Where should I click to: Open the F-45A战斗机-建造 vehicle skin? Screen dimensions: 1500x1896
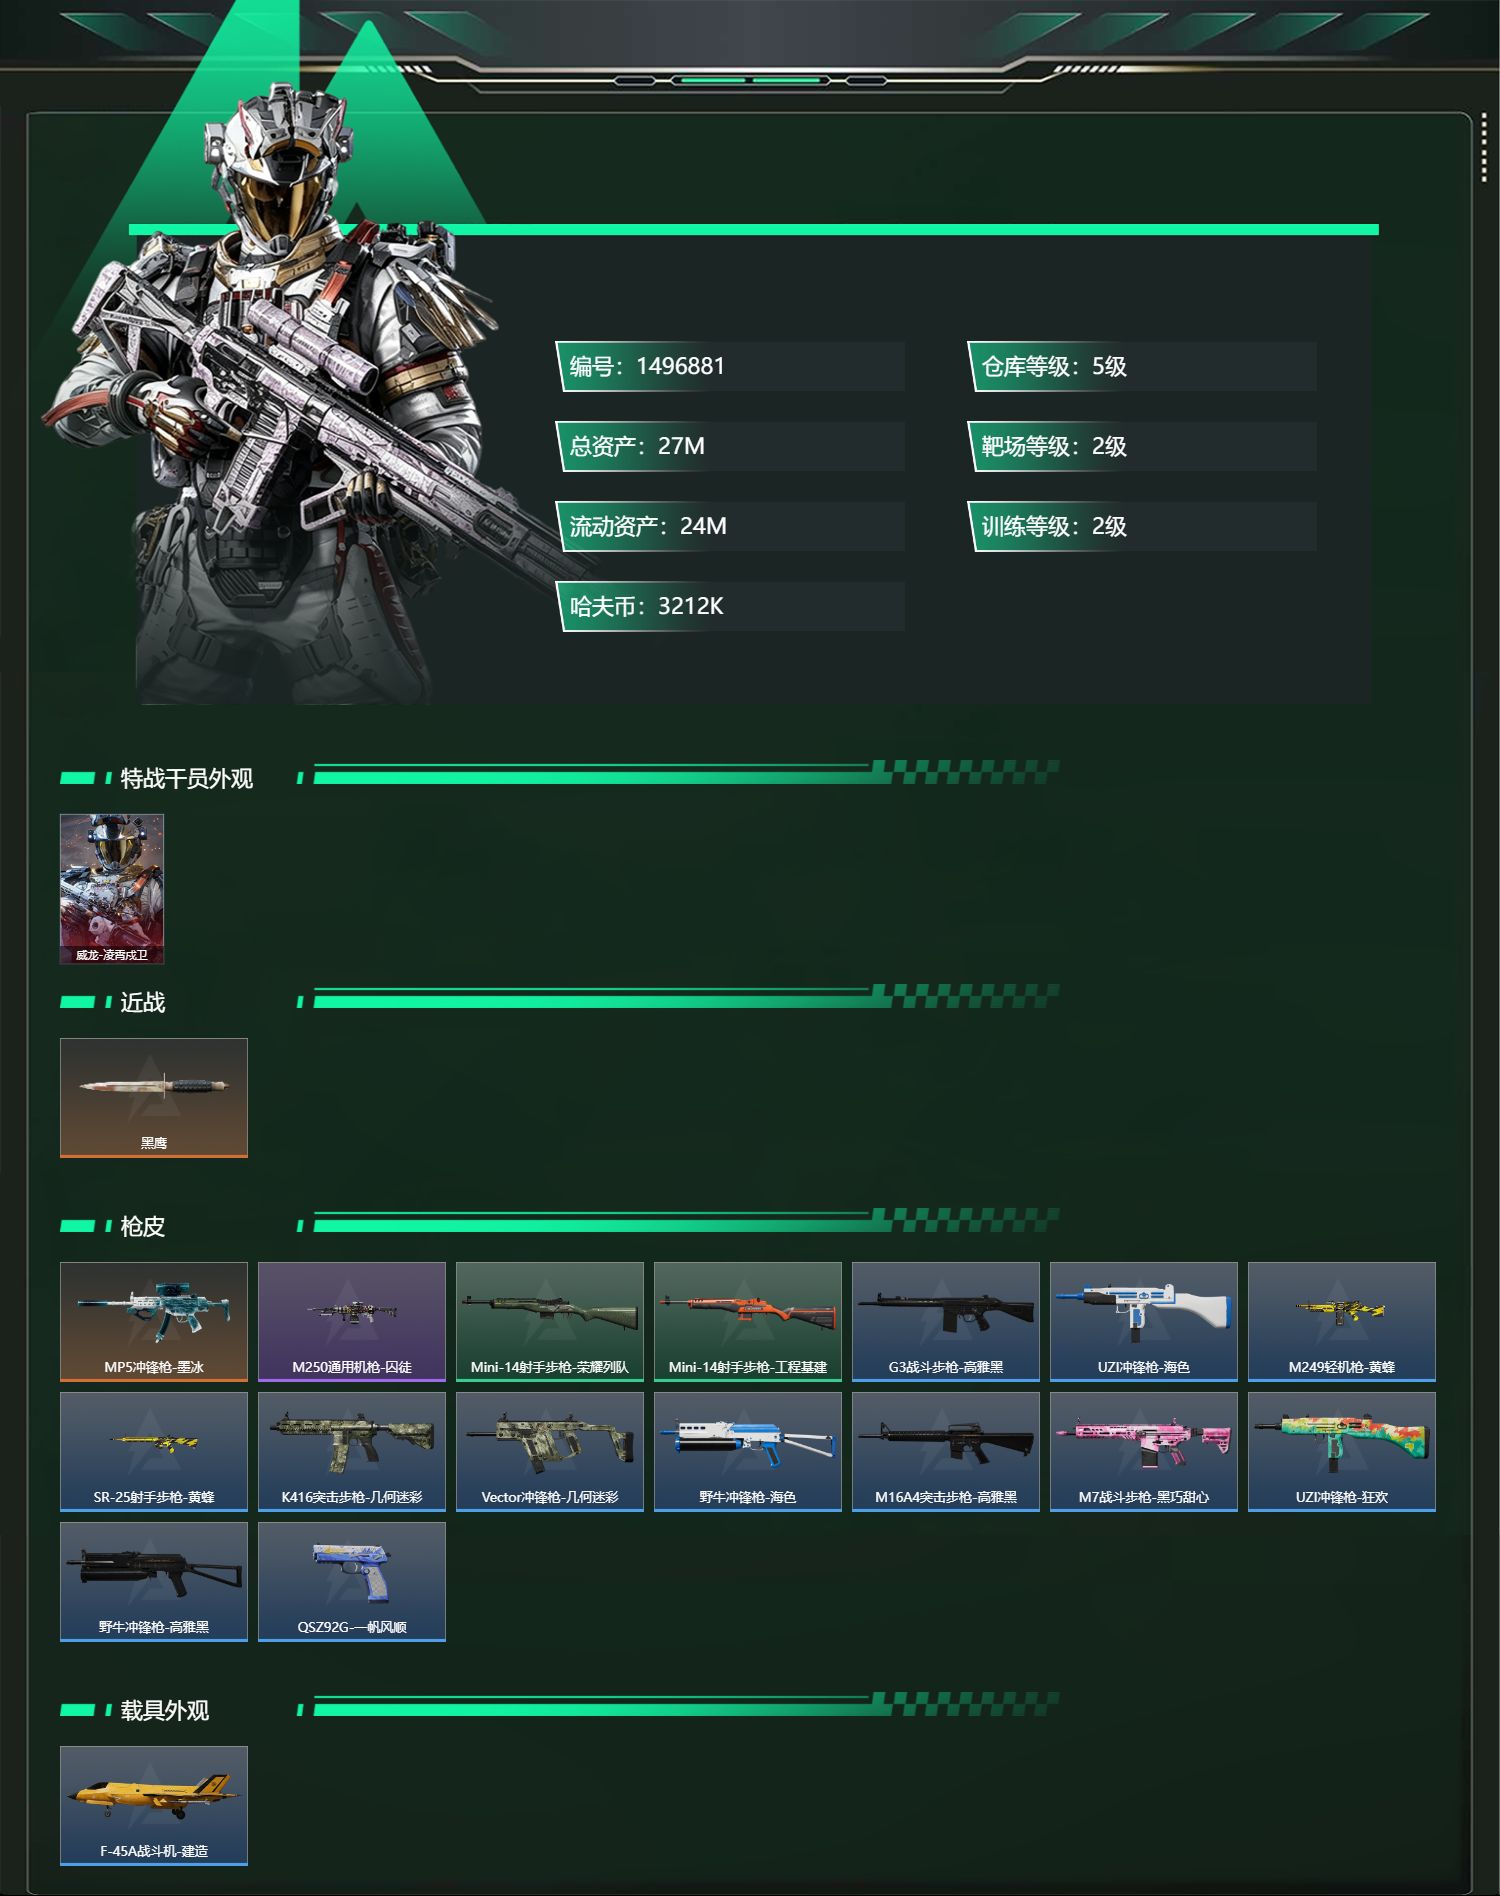point(154,1805)
